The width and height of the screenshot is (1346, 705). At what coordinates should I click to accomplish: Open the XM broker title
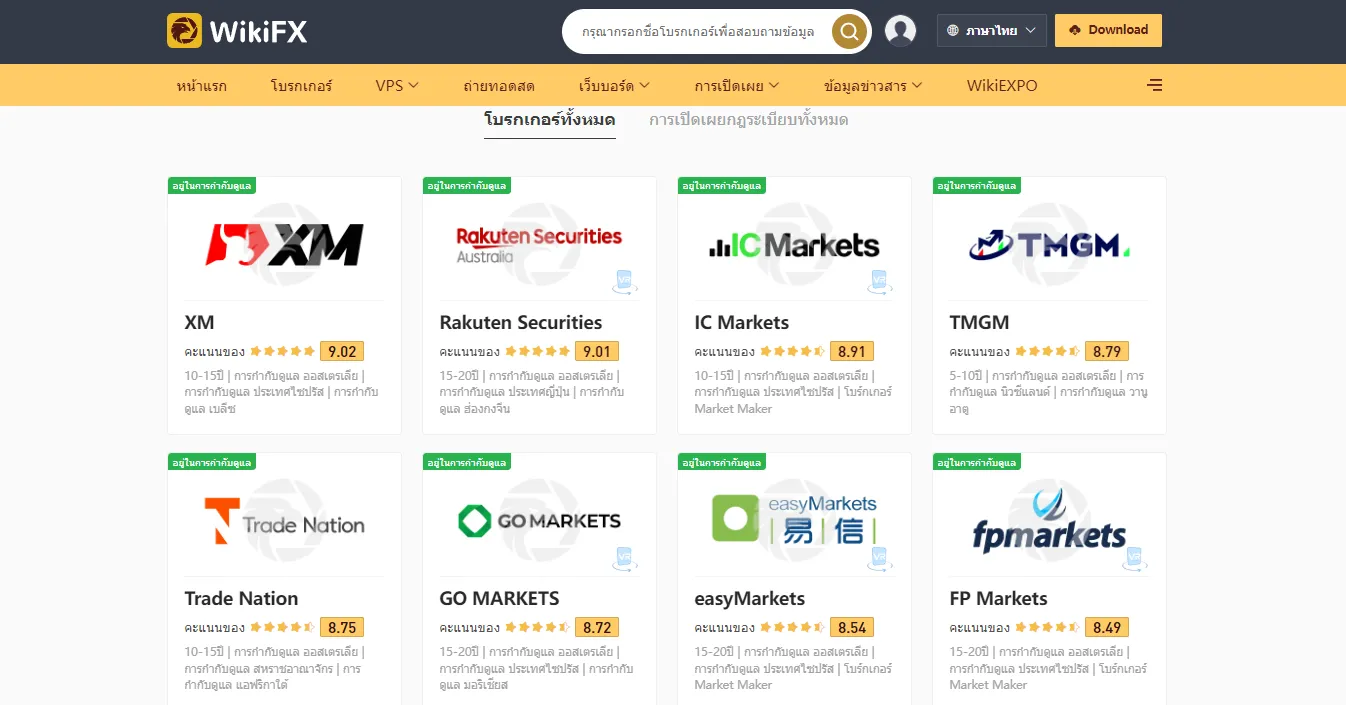(200, 322)
